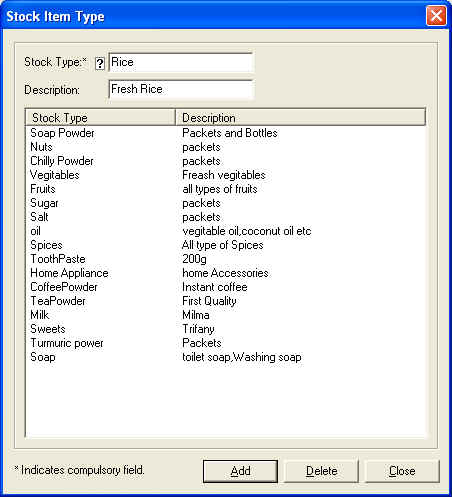This screenshot has height=497, width=452.
Task: Select the Fruits row
Action: [x=226, y=189]
